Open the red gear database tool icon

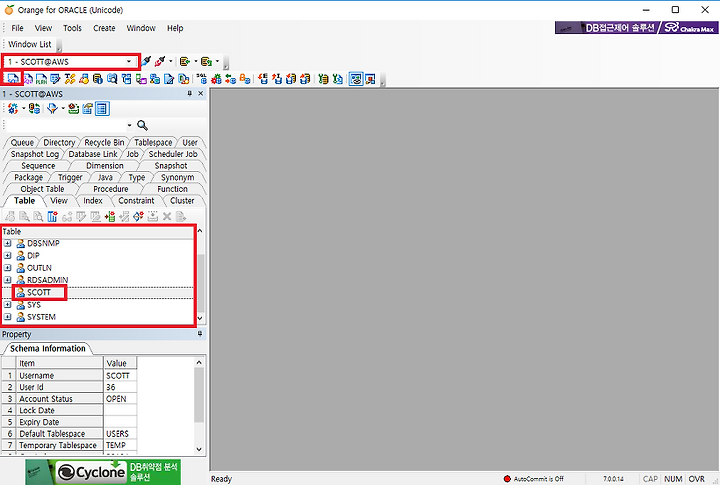[x=216, y=79]
